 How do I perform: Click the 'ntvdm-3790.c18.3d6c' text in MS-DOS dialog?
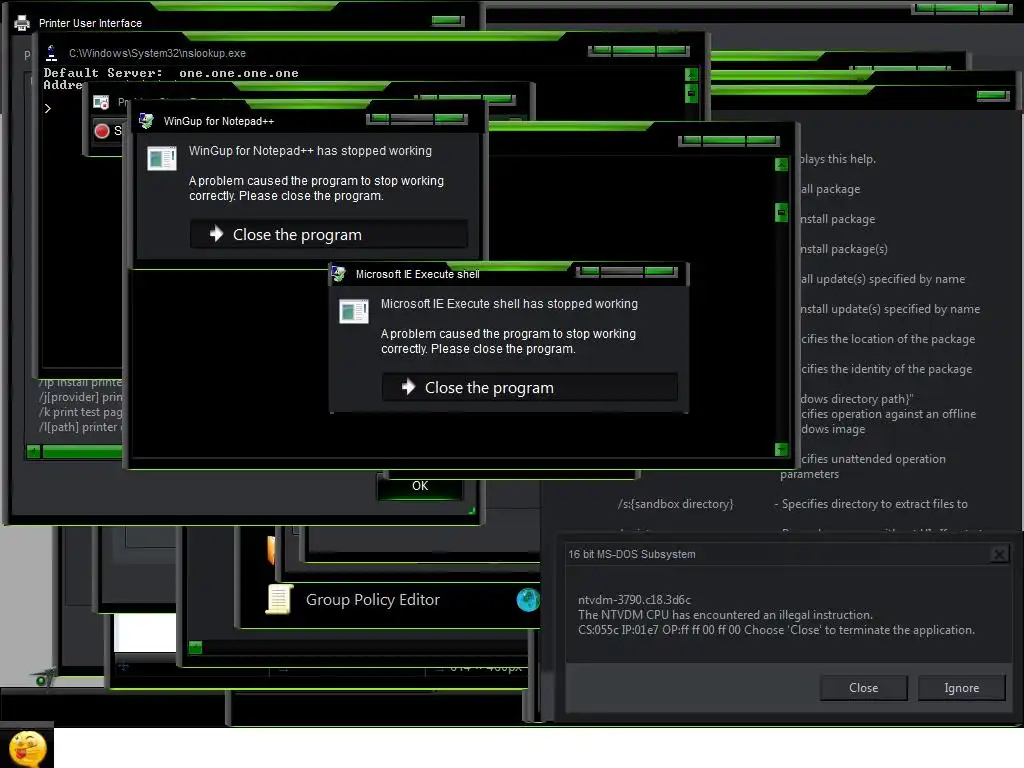(x=634, y=600)
